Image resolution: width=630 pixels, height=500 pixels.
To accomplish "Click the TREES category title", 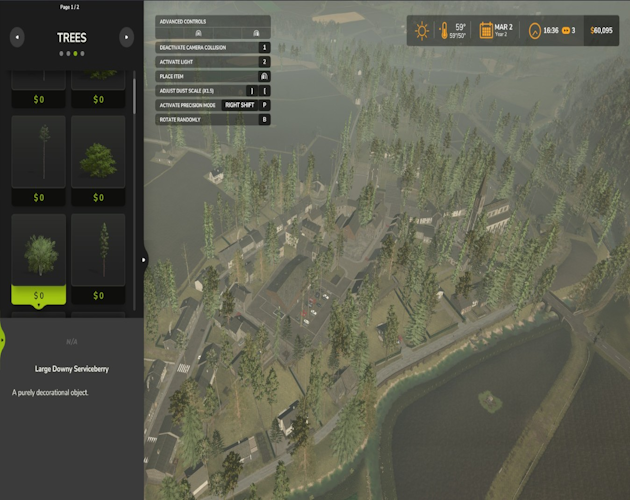I will tap(72, 38).
